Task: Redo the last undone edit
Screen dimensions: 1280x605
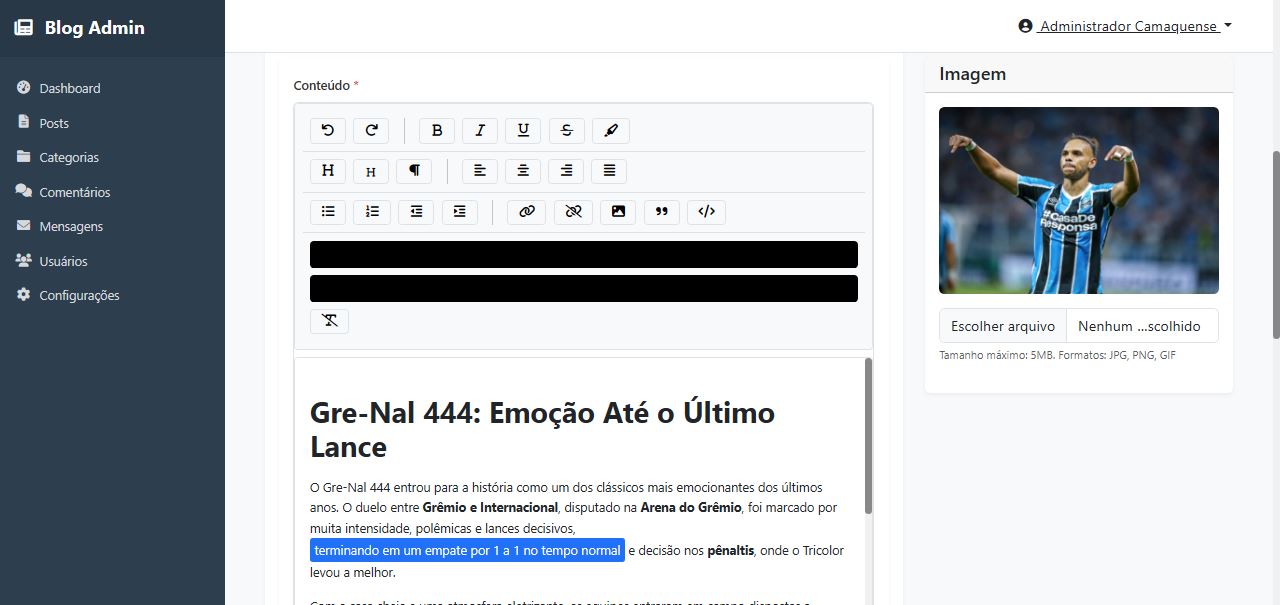Action: pyautogui.click(x=371, y=130)
